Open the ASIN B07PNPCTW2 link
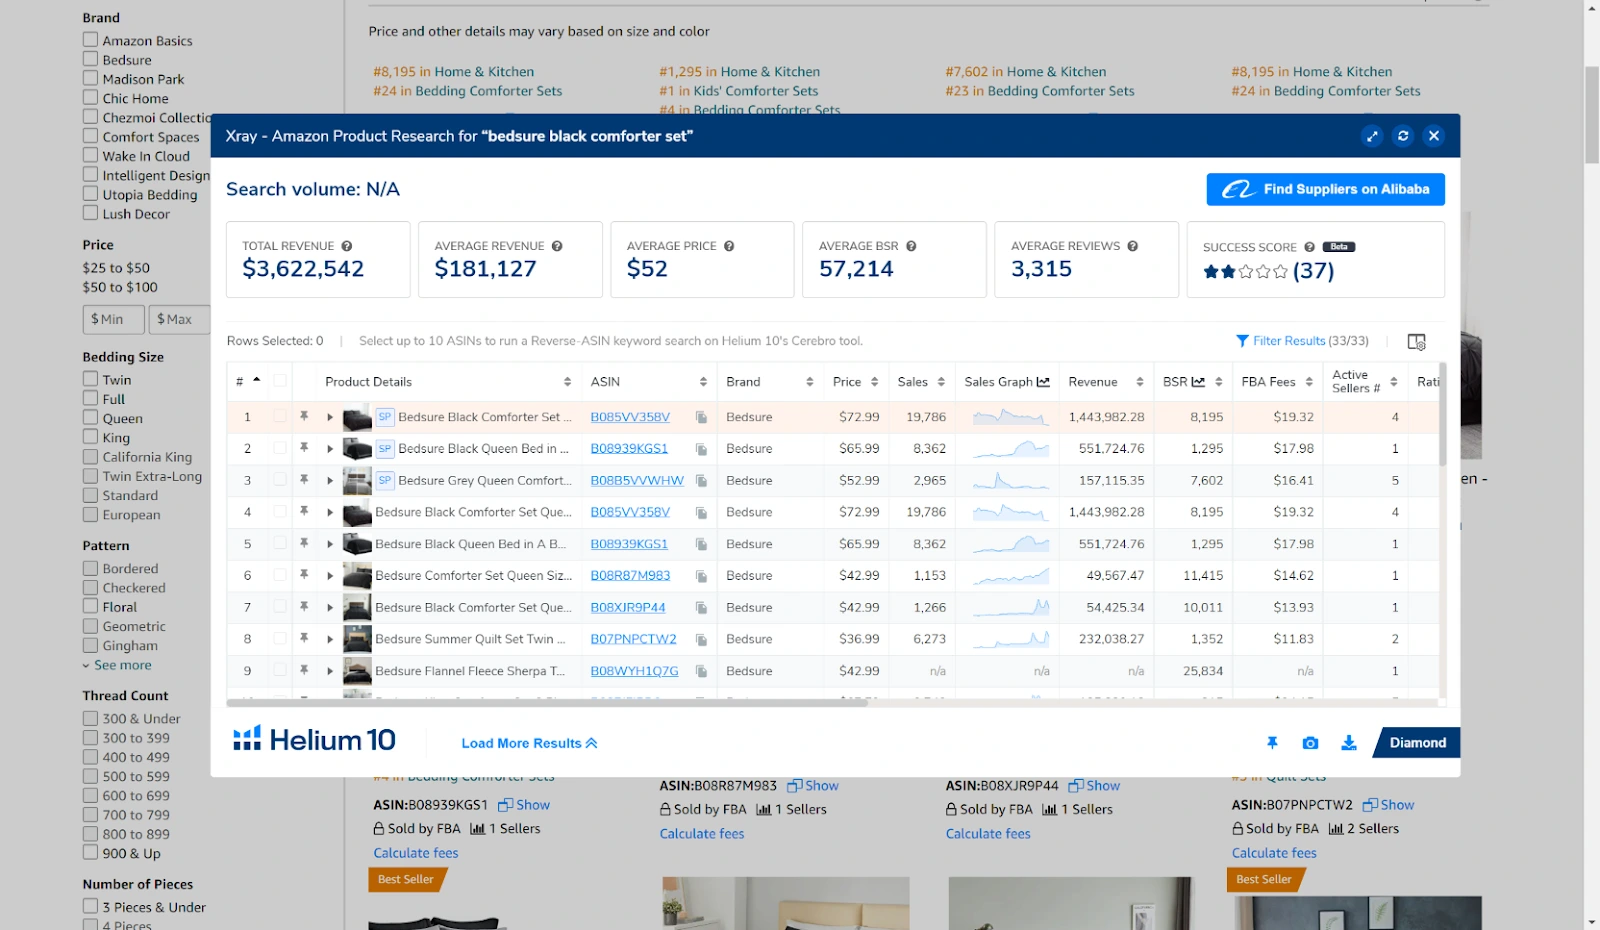This screenshot has height=930, width=1600. (633, 639)
